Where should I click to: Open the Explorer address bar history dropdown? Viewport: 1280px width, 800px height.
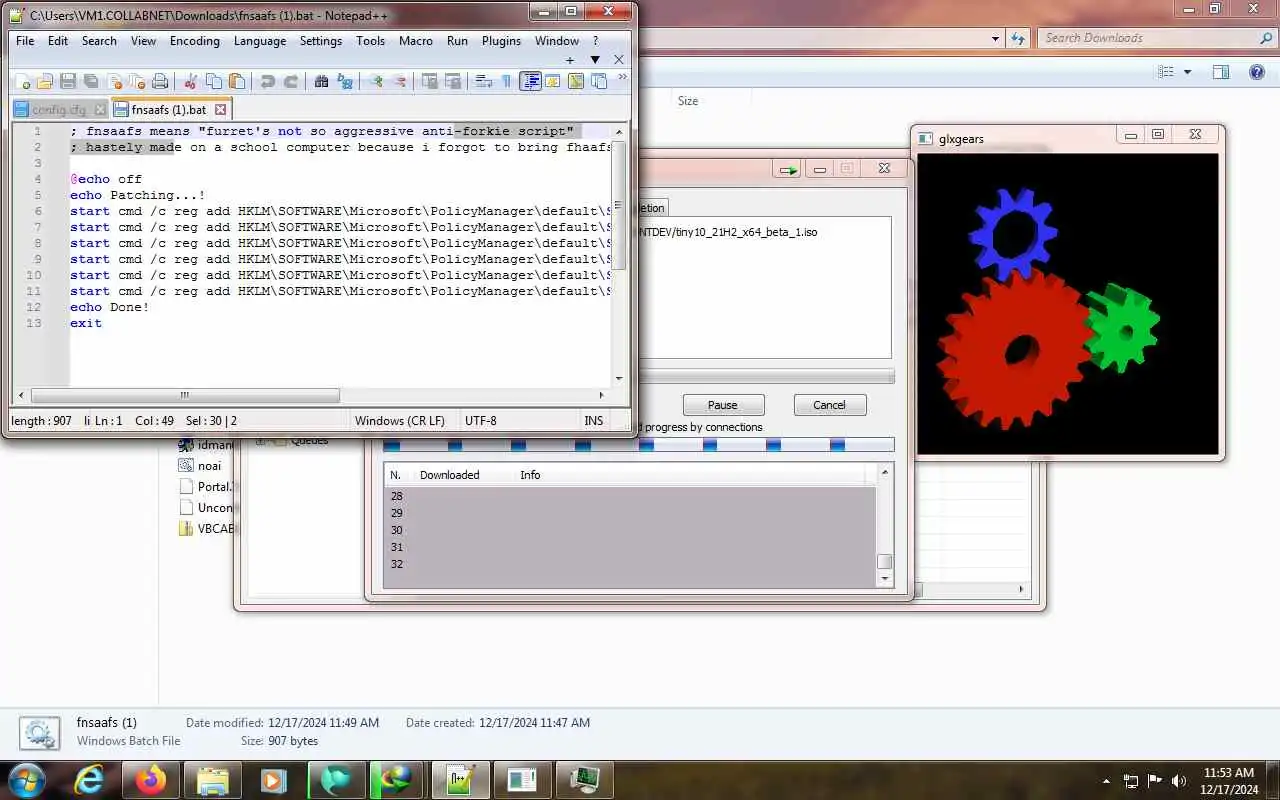coord(995,38)
